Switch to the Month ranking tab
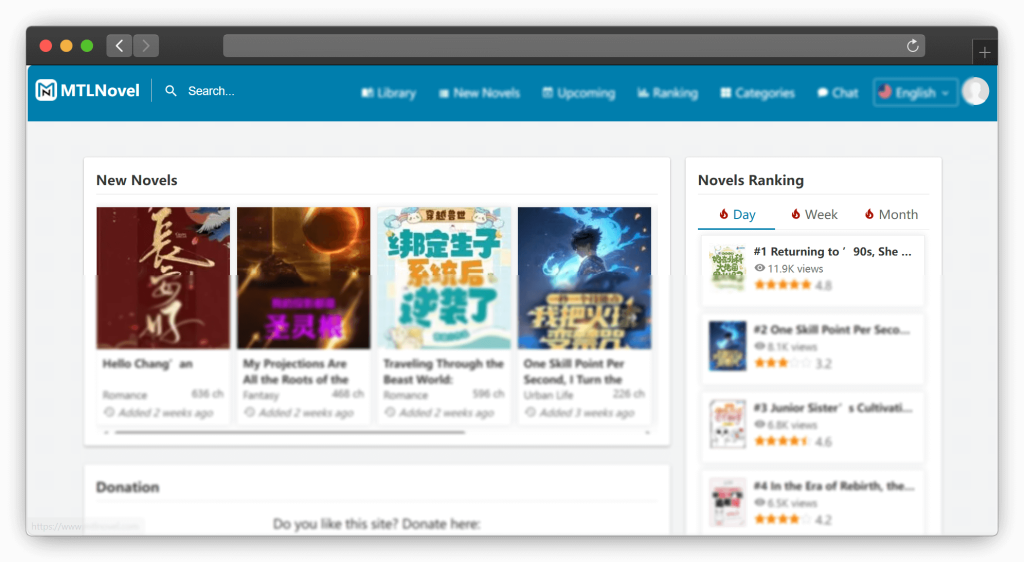1024x562 pixels. [890, 214]
